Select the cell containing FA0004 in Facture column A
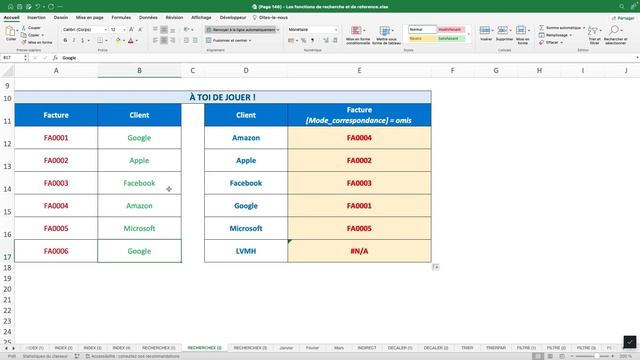This screenshot has width=640, height=360. [x=56, y=206]
